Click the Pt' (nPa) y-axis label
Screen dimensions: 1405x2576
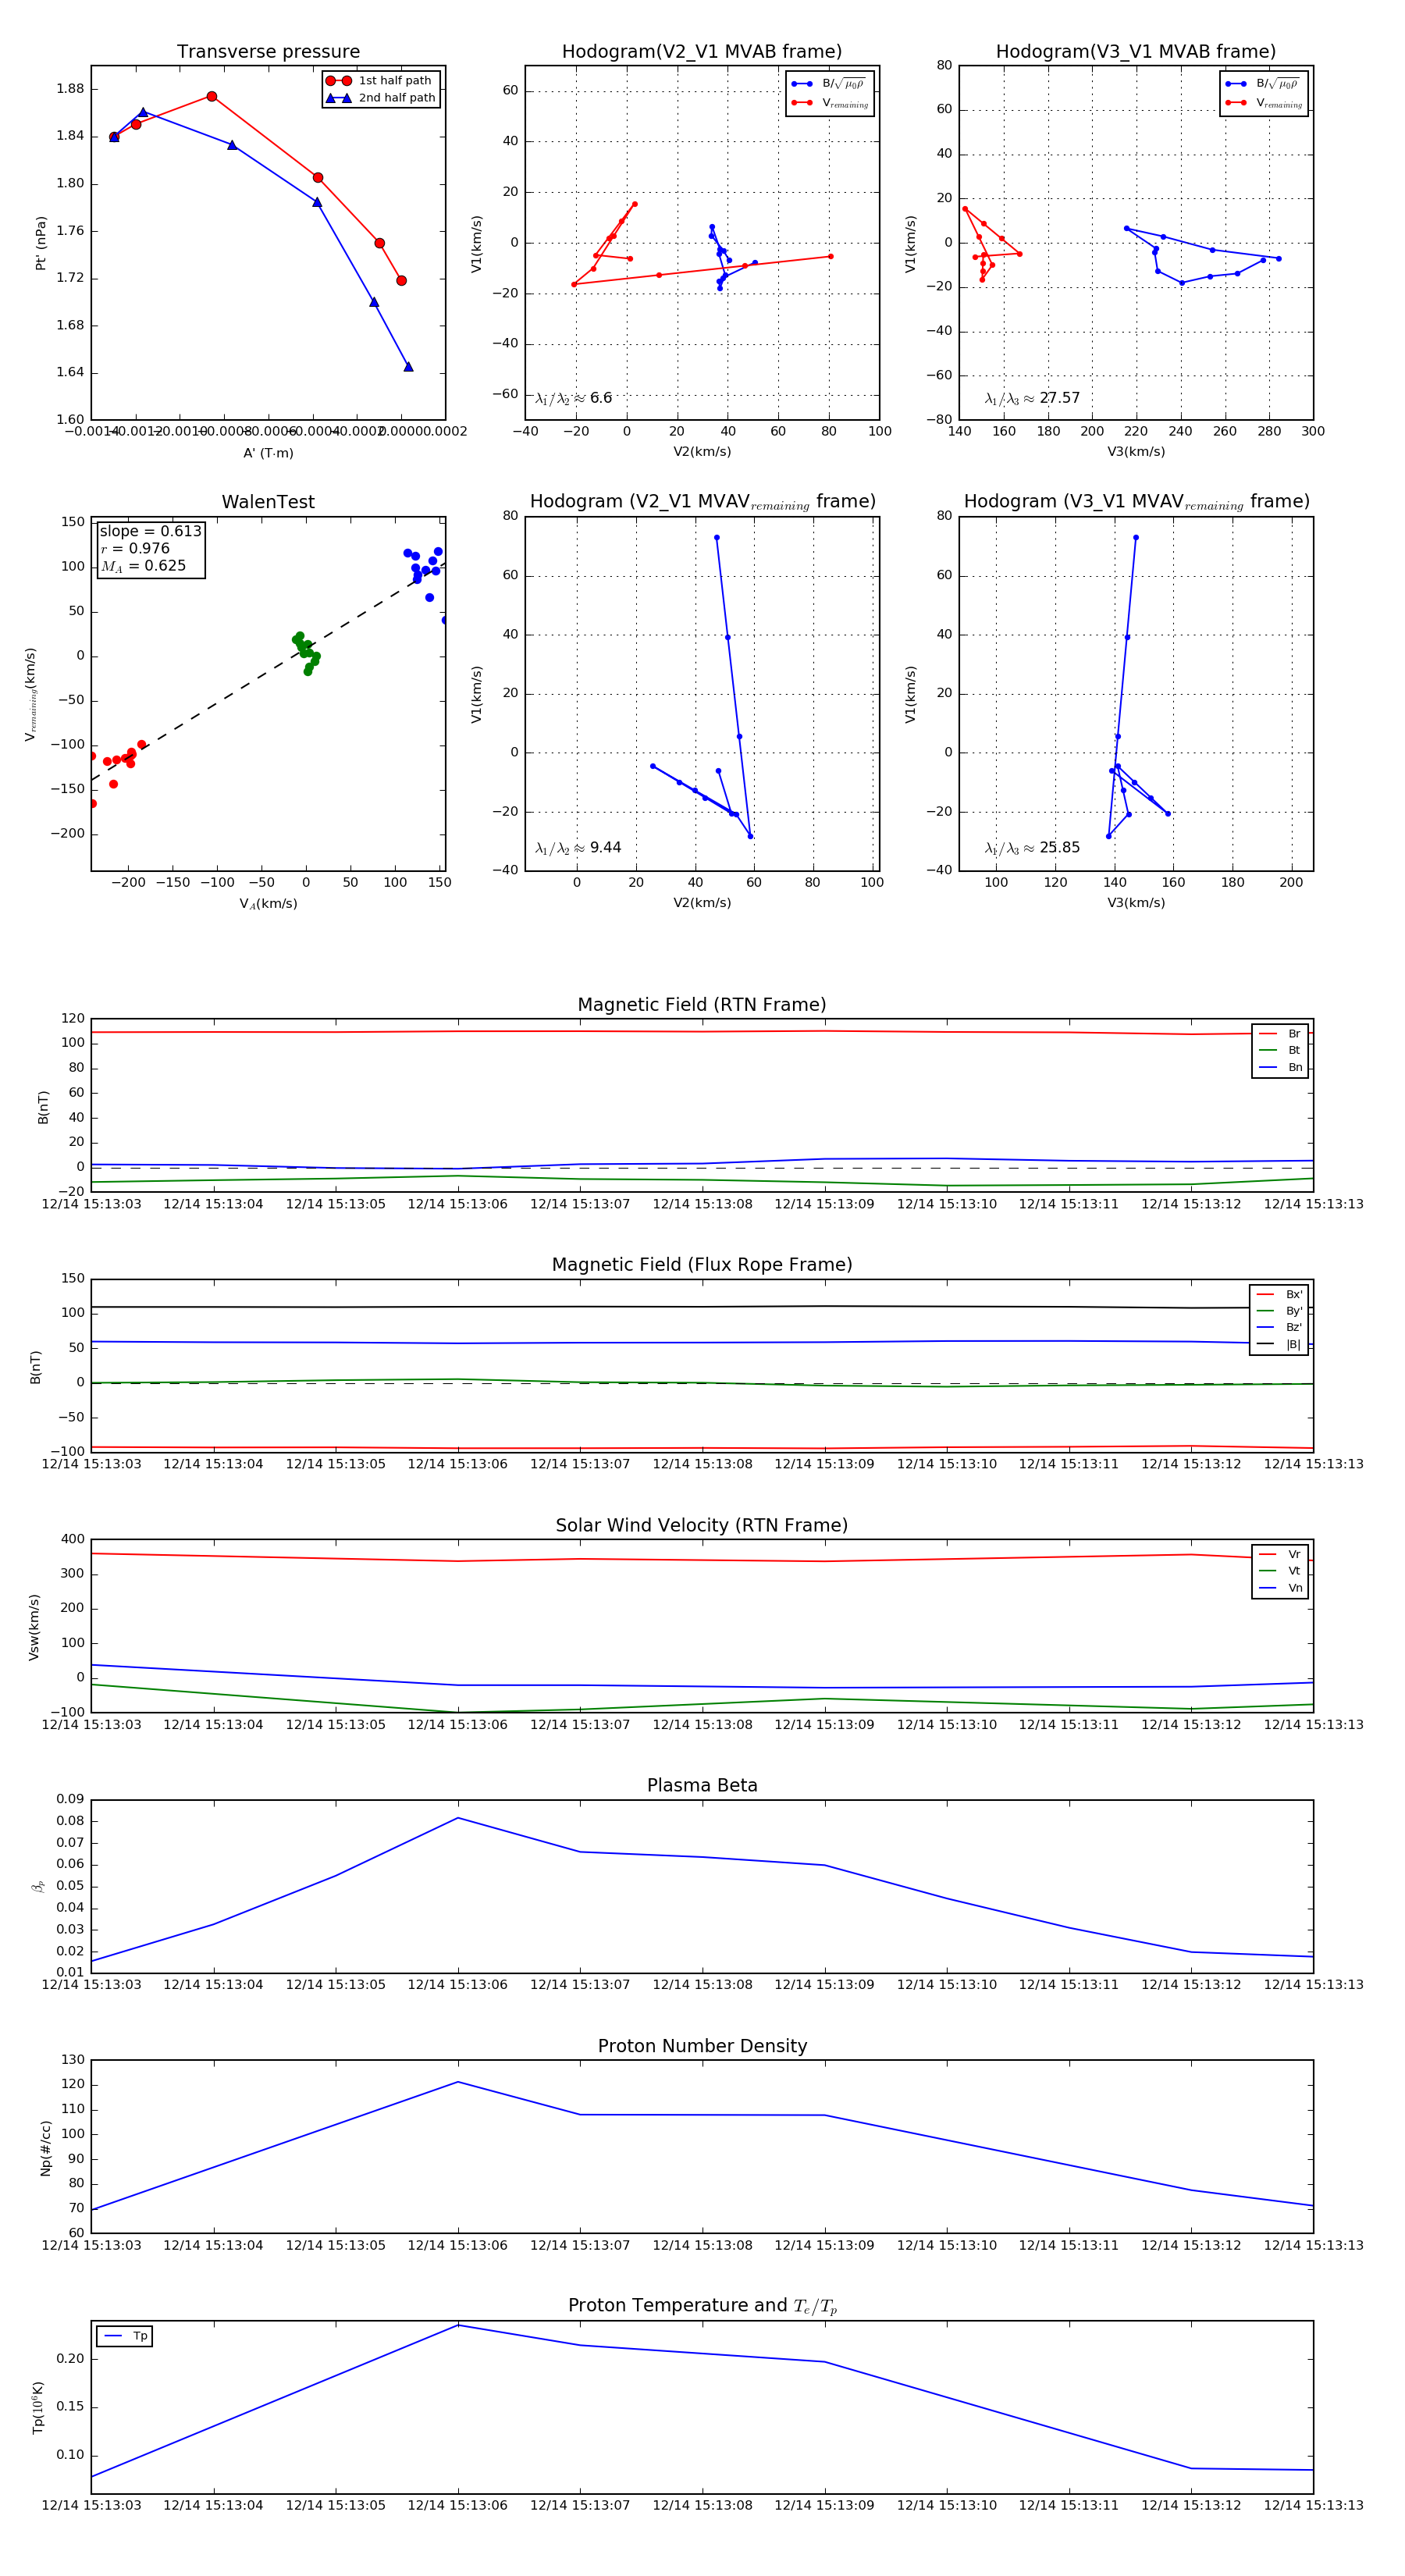pyautogui.click(x=41, y=243)
